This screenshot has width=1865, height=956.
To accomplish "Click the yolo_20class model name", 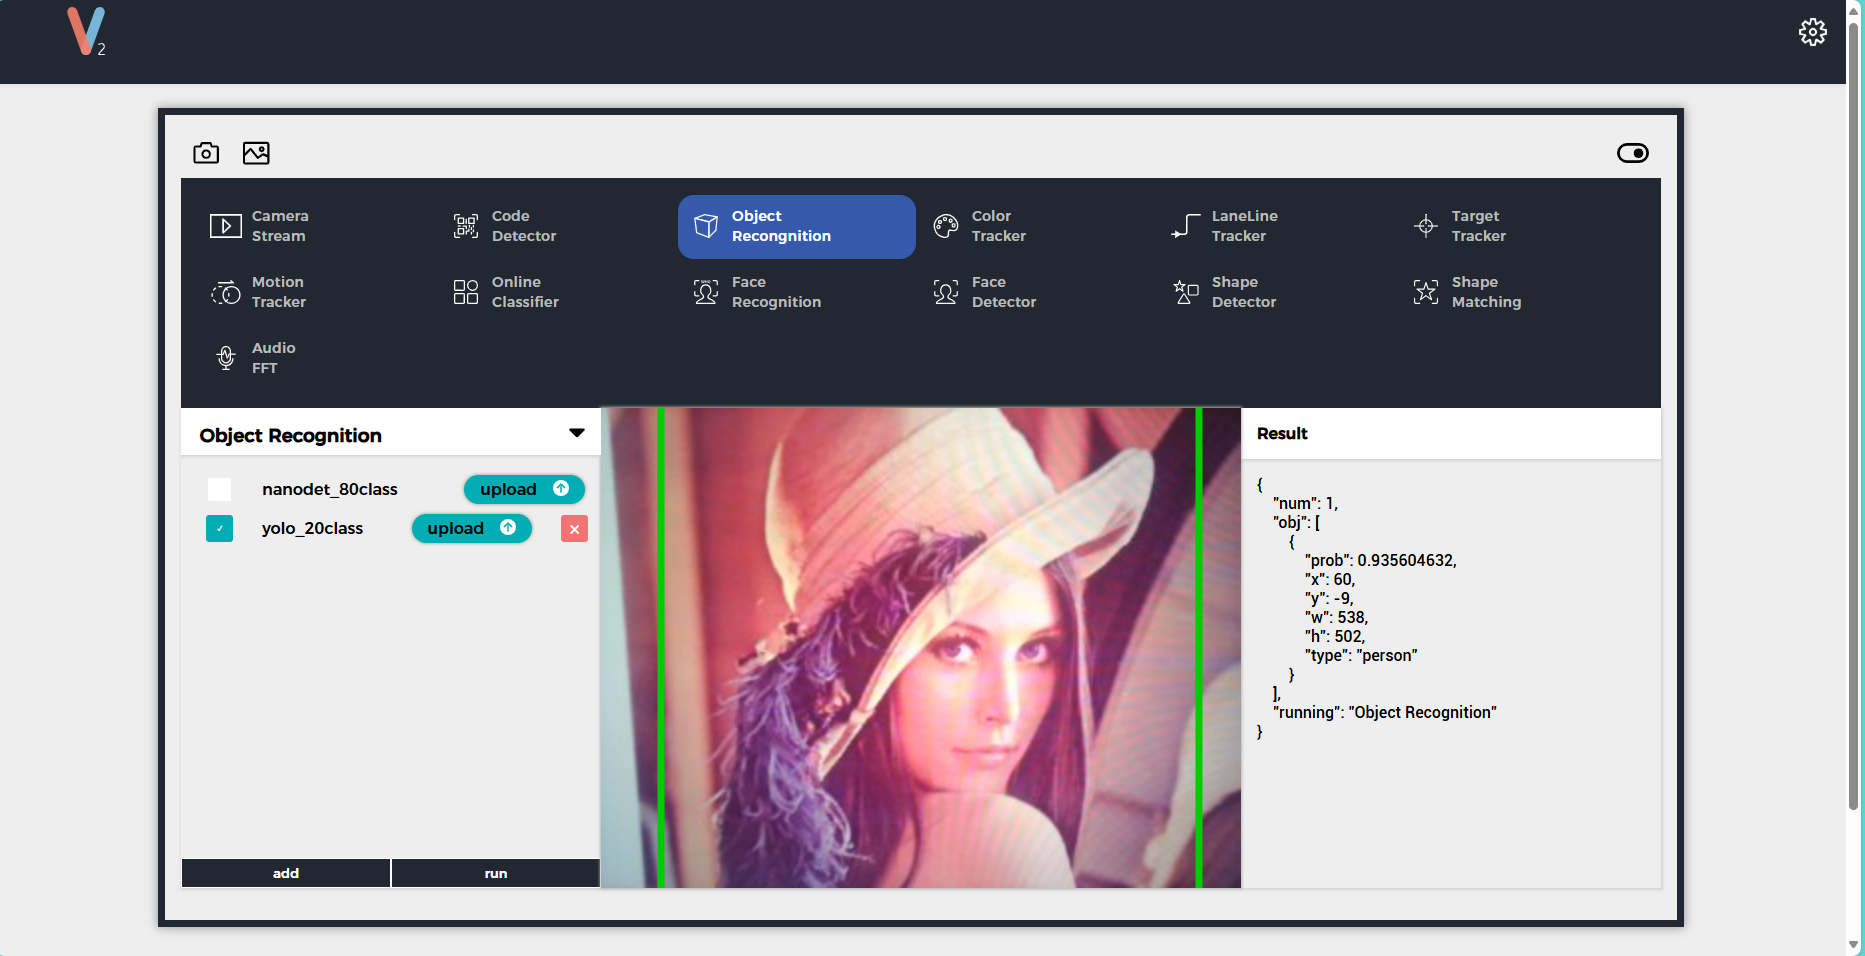I will click(312, 528).
